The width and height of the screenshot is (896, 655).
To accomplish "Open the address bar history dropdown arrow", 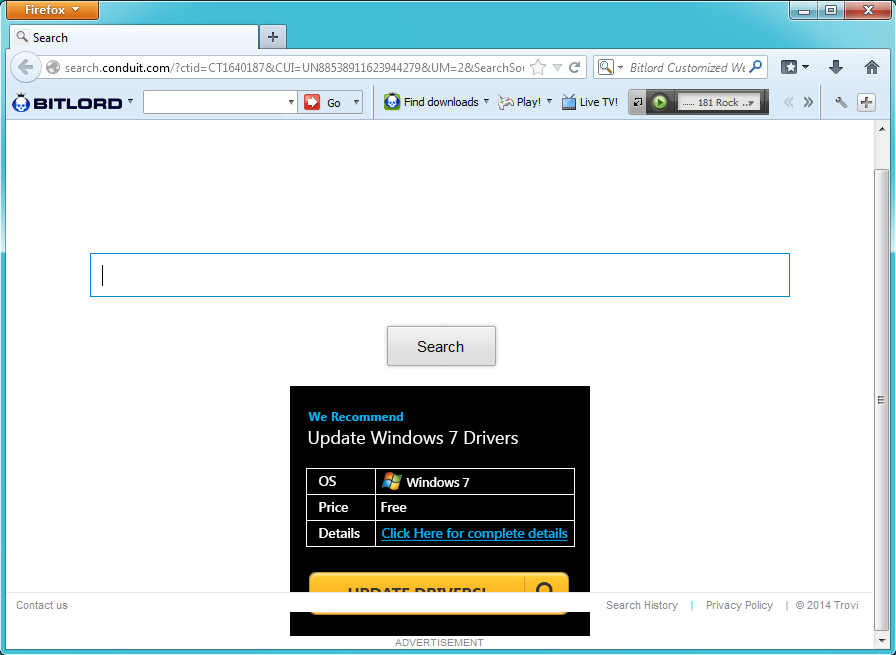I will [558, 67].
